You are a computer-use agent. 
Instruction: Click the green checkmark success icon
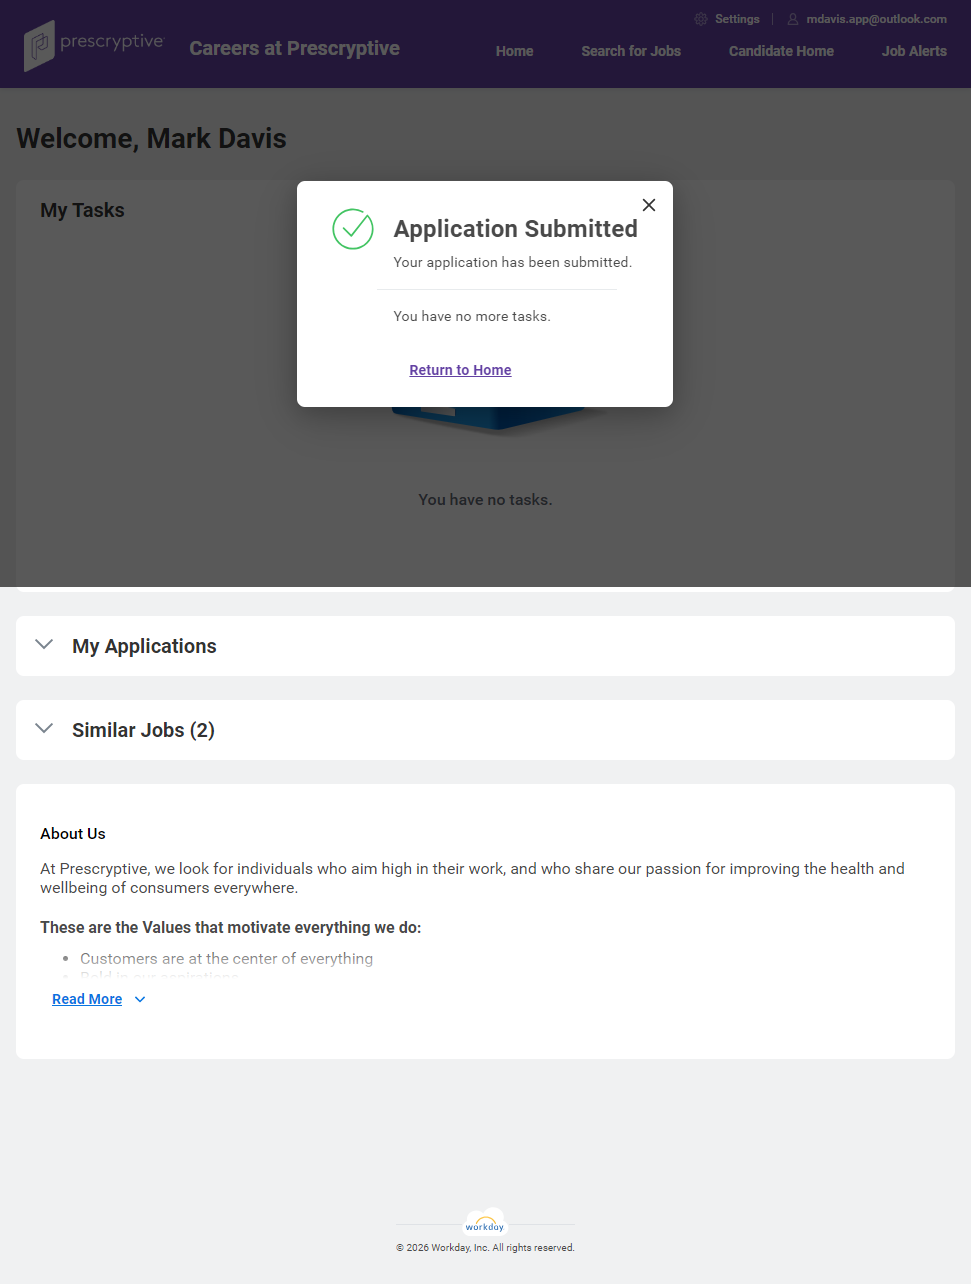click(353, 229)
